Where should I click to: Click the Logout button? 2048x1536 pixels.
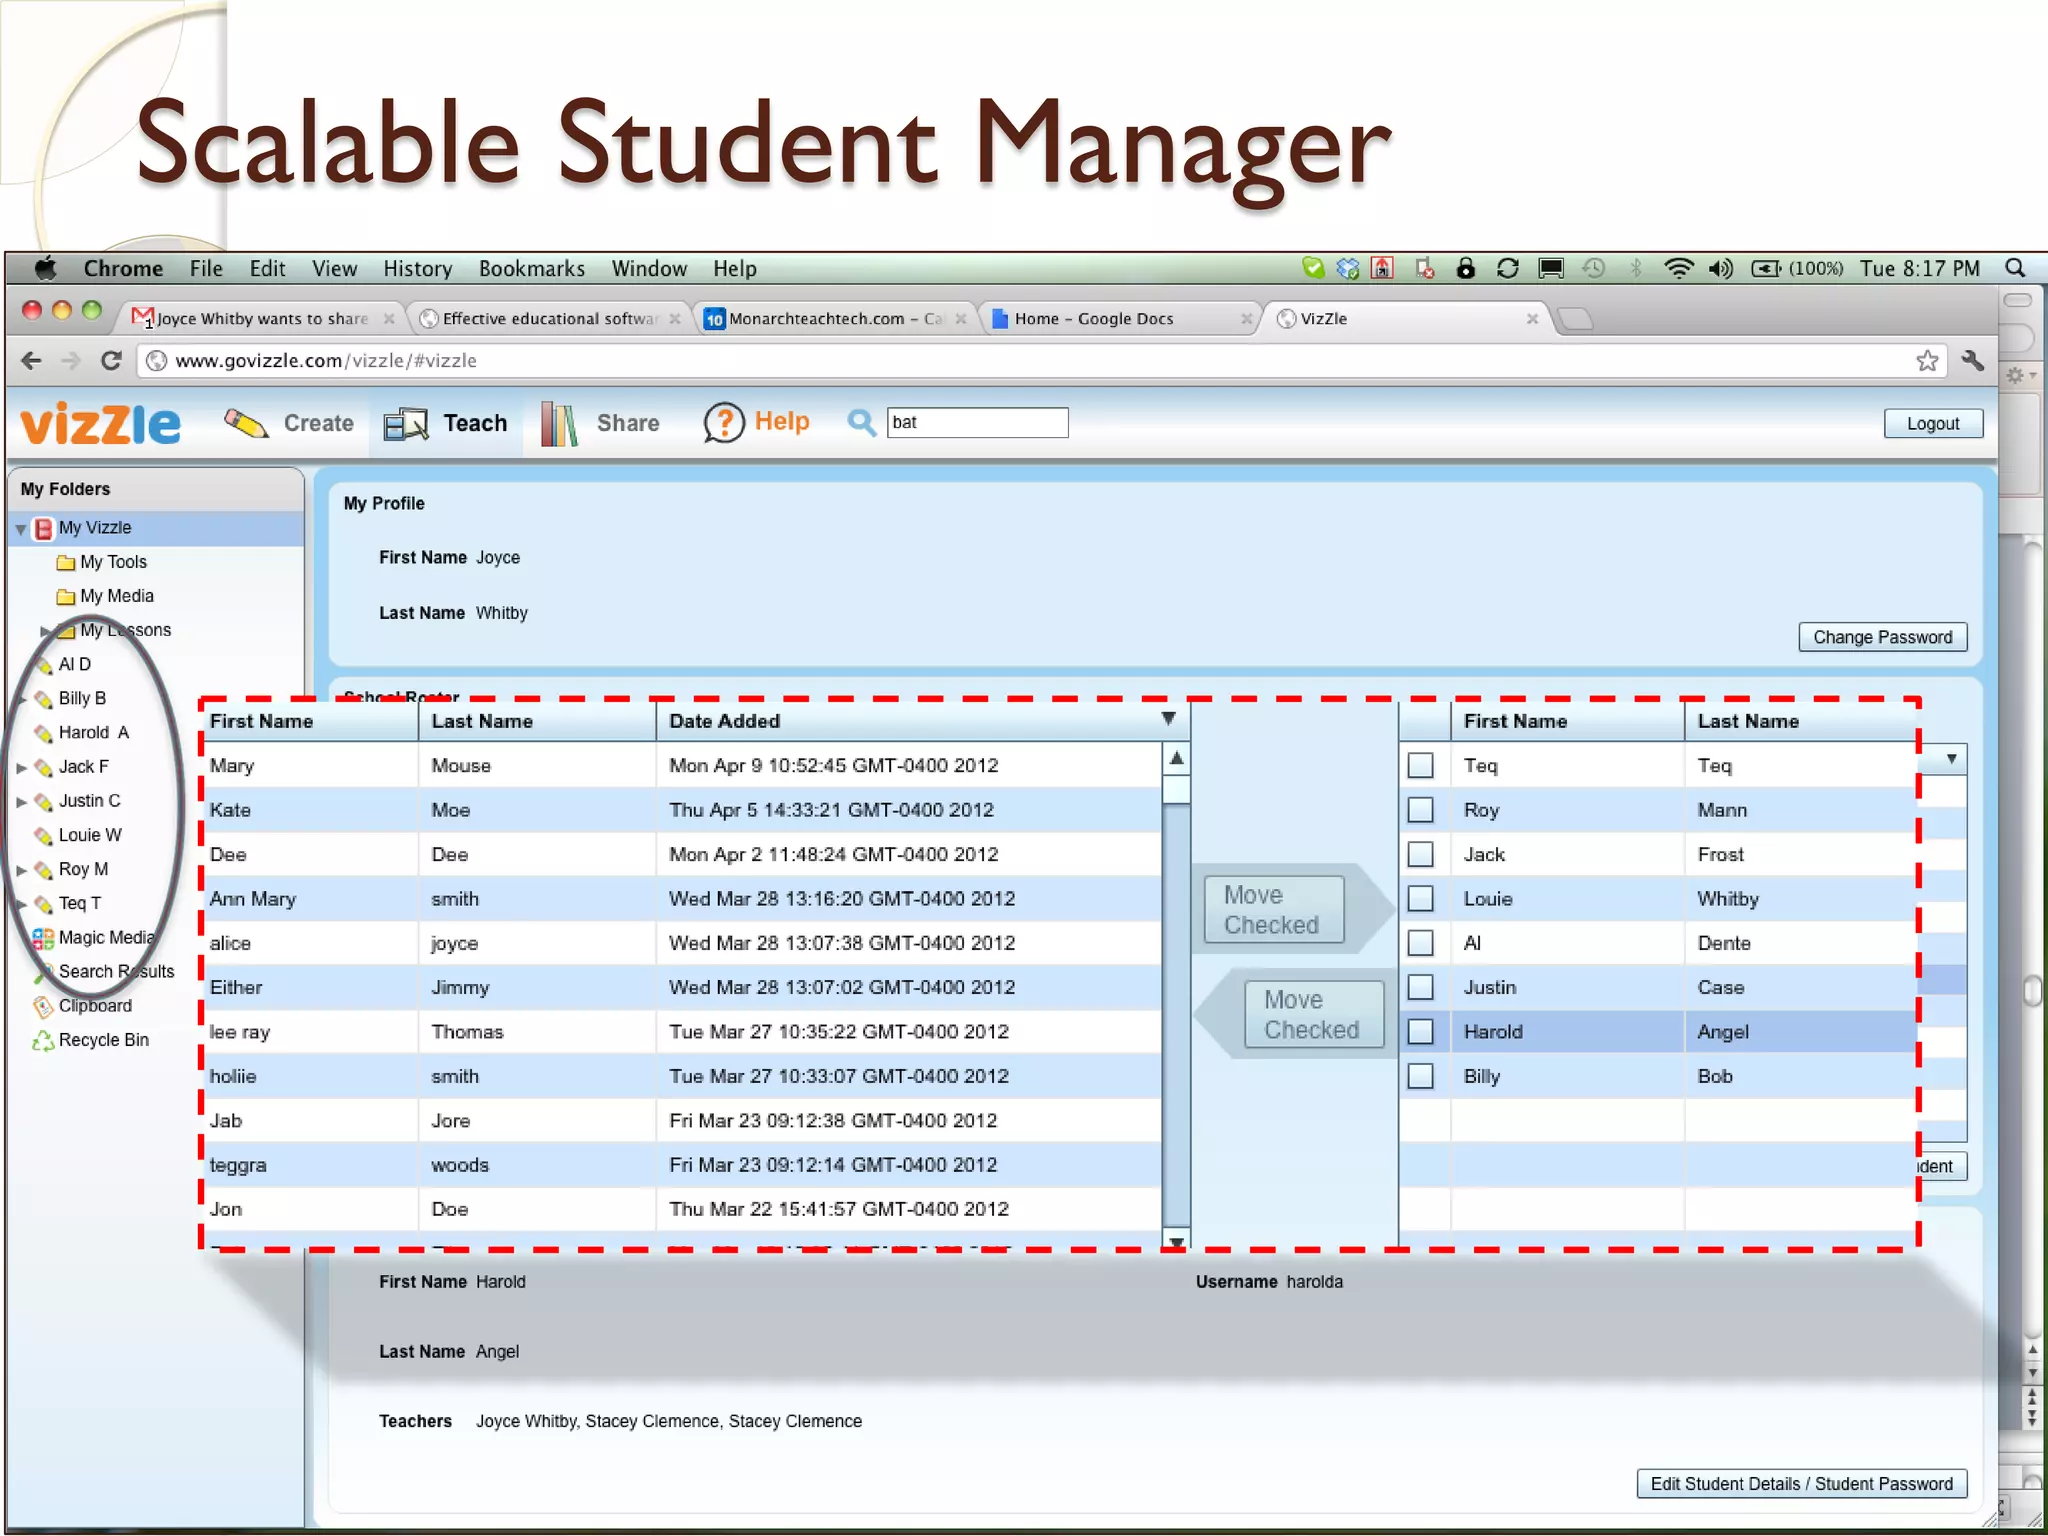click(1932, 424)
